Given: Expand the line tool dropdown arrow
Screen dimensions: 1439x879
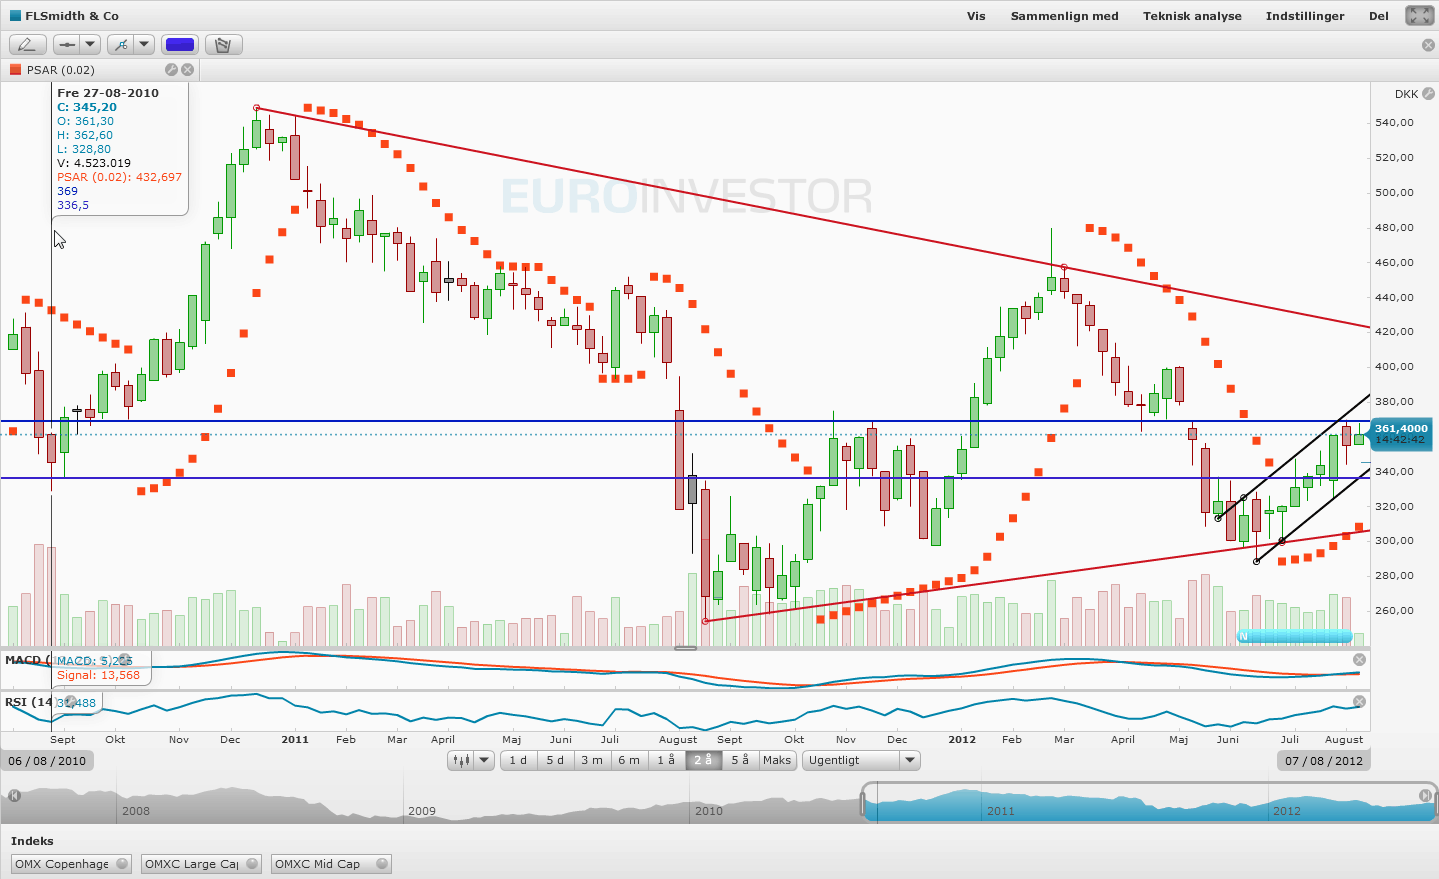Looking at the screenshot, I should coord(90,44).
